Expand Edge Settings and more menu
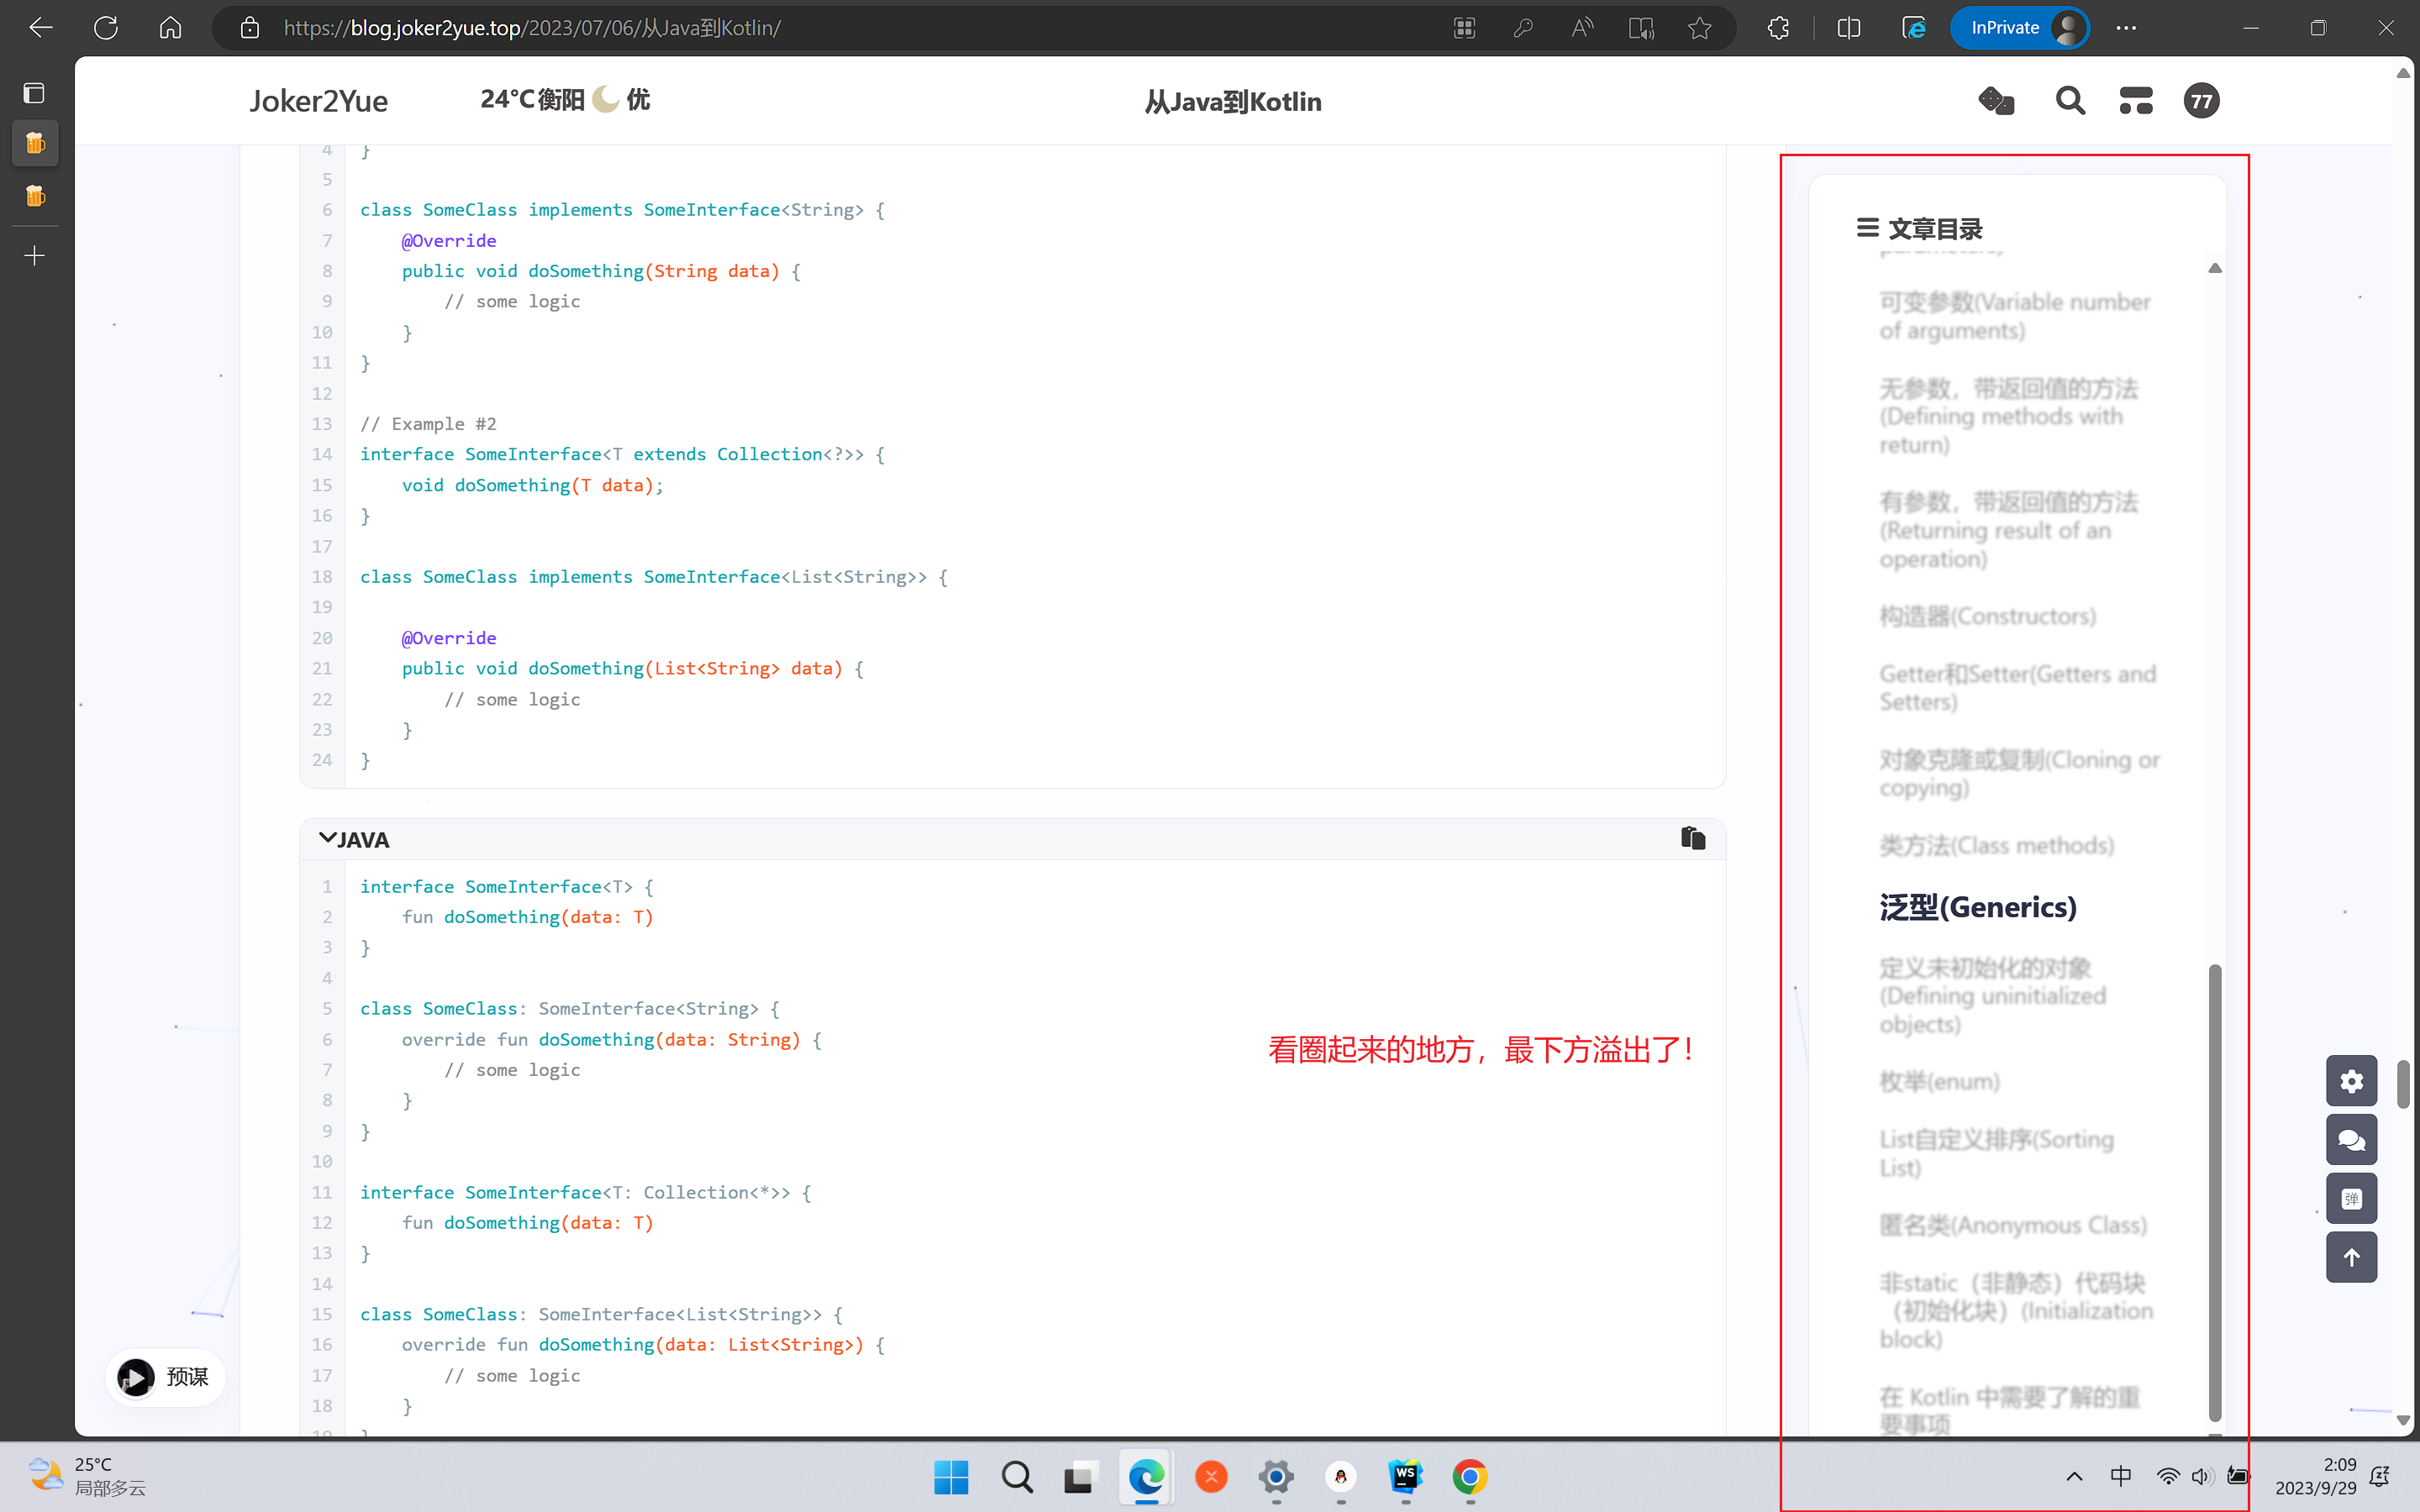 pyautogui.click(x=2127, y=27)
